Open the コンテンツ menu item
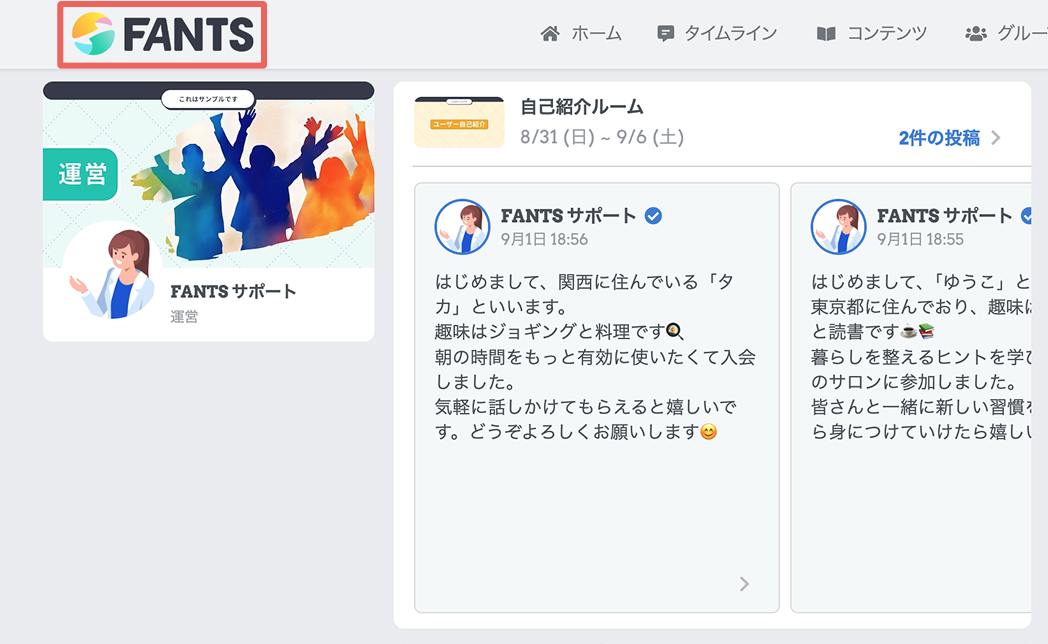Viewport: 1048px width, 644px height. coord(887,33)
